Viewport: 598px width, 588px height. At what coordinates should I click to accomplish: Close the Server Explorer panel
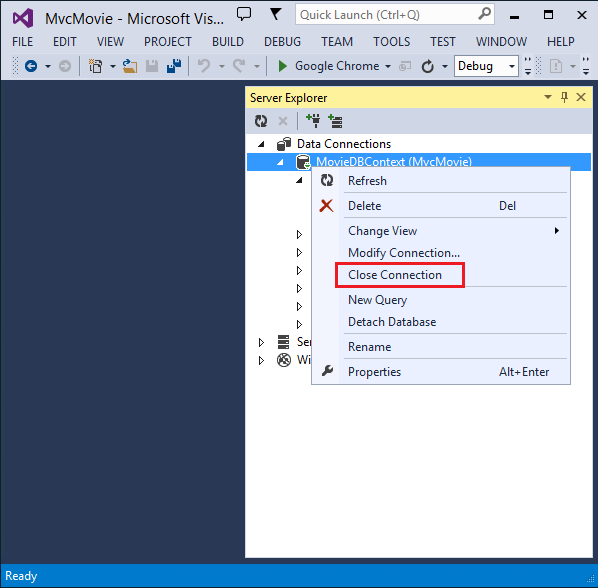(x=581, y=97)
